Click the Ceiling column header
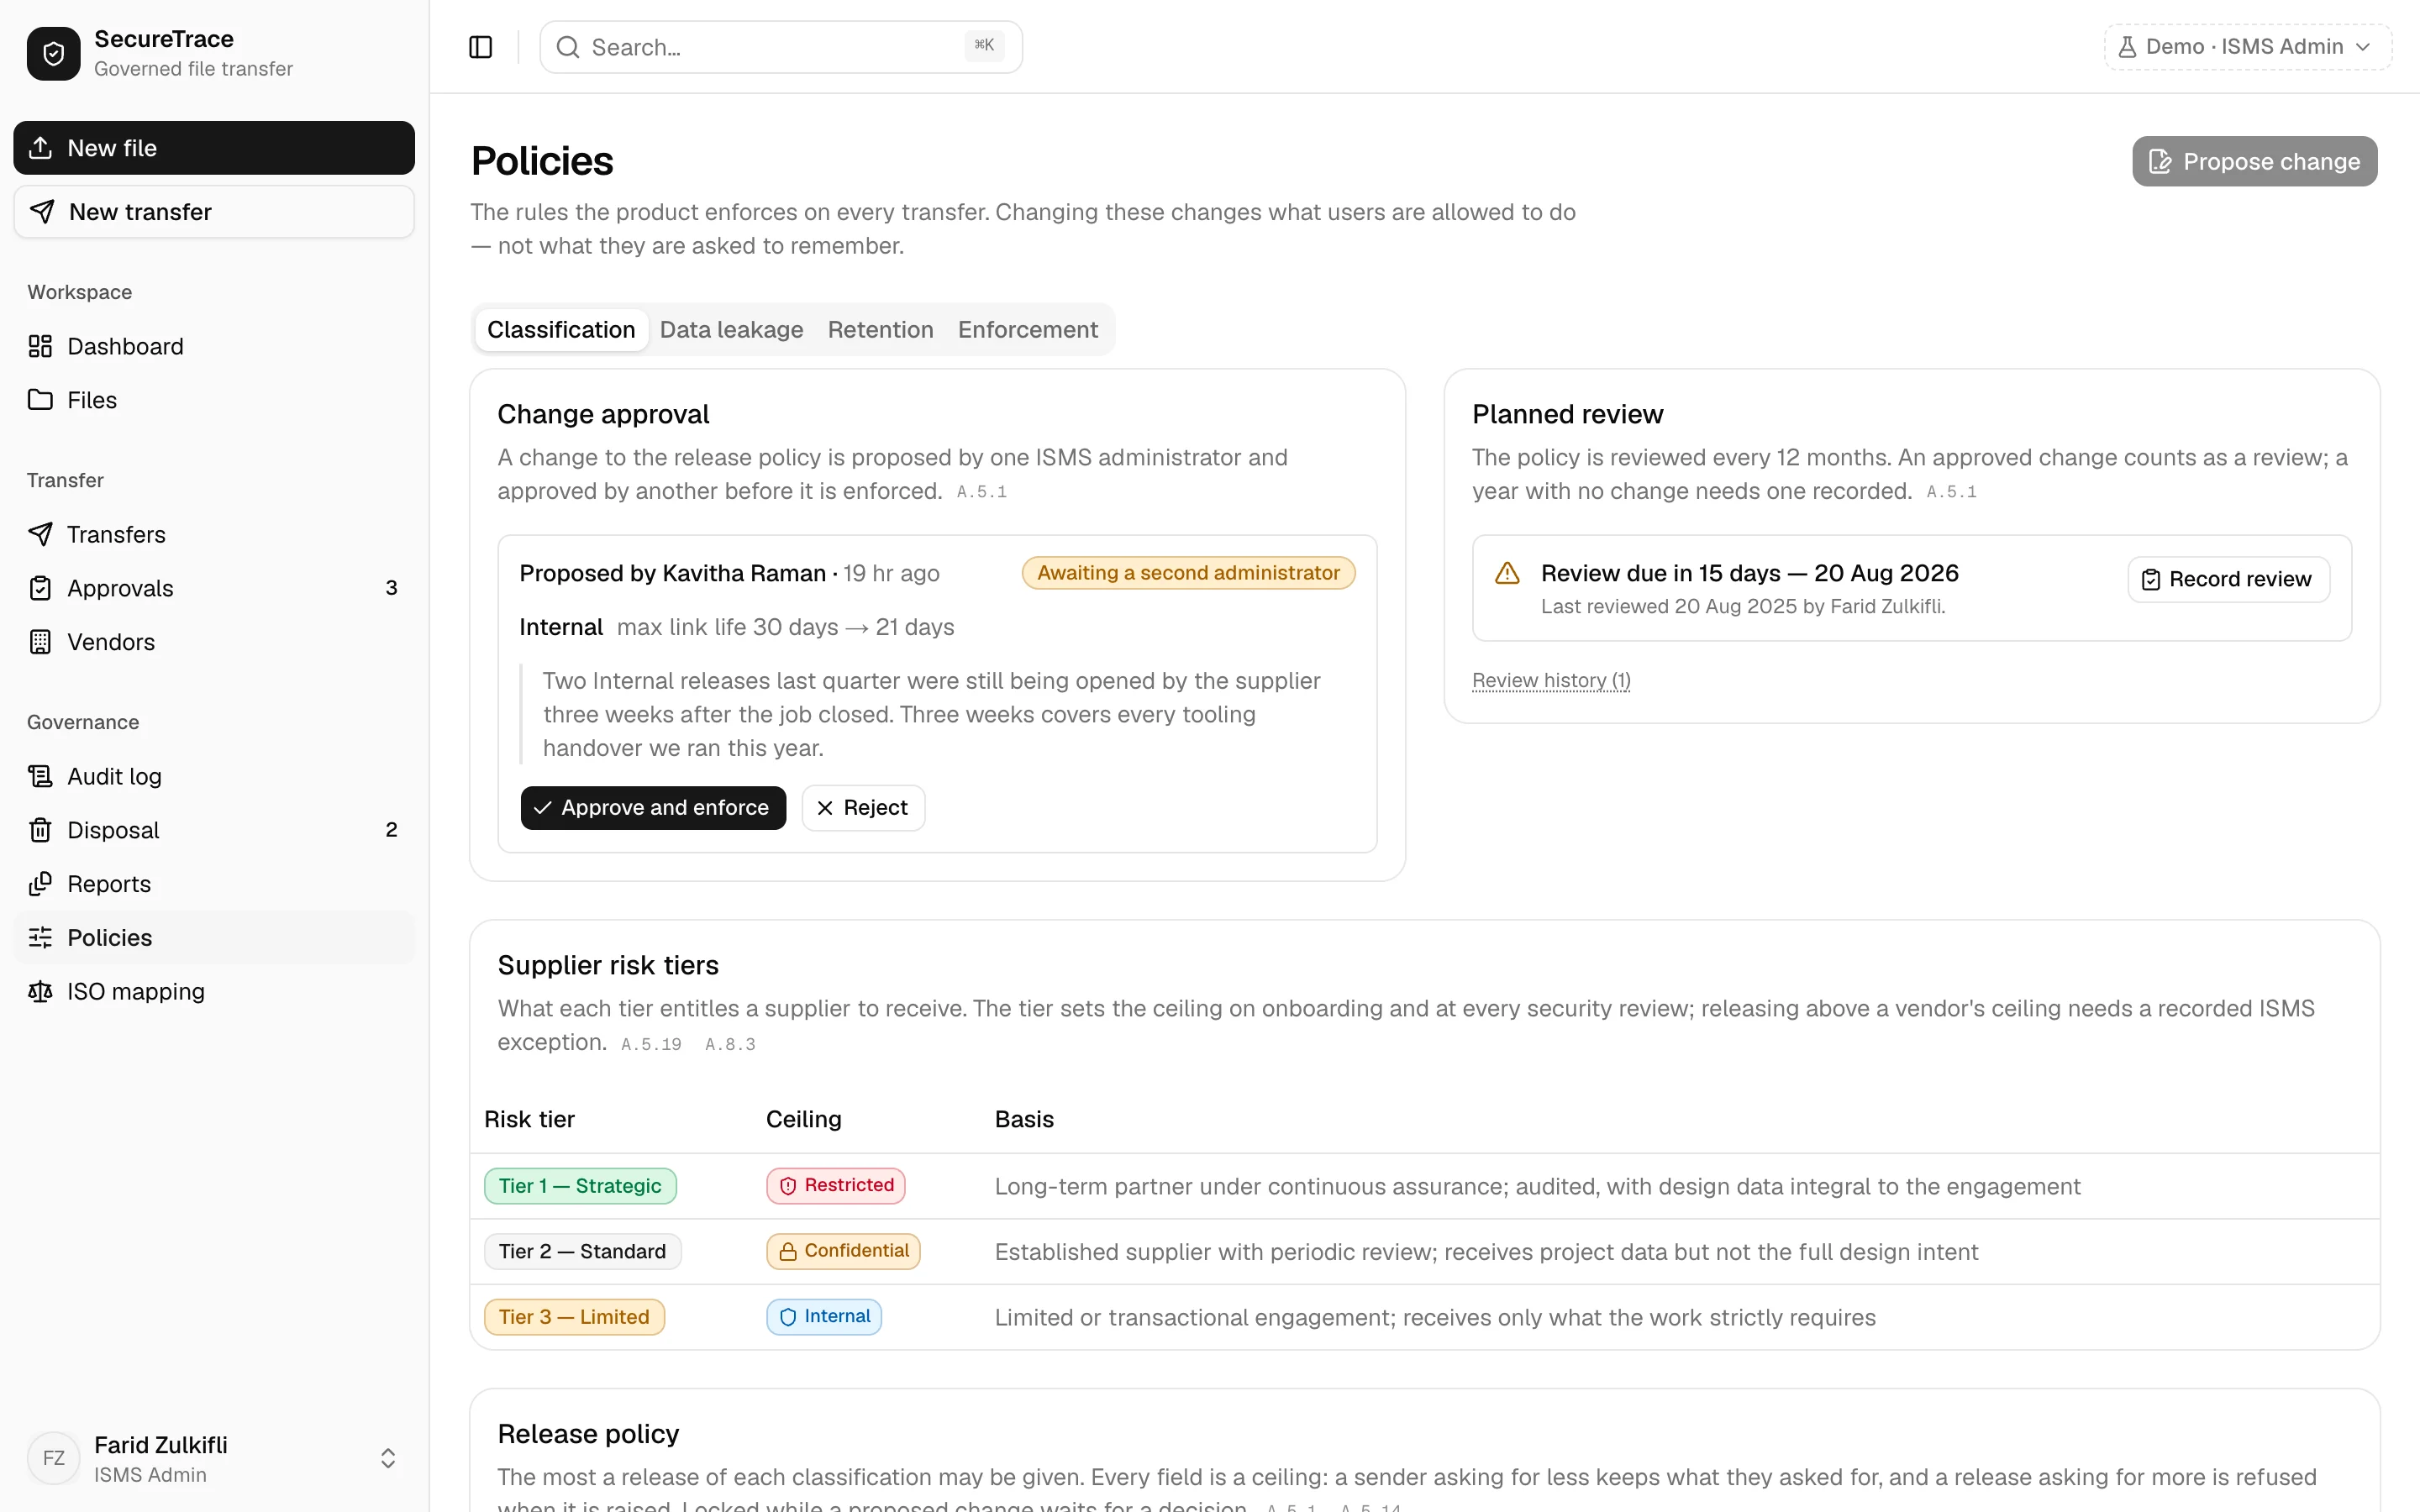Screen dimensions: 2420x1512 (x=803, y=1120)
